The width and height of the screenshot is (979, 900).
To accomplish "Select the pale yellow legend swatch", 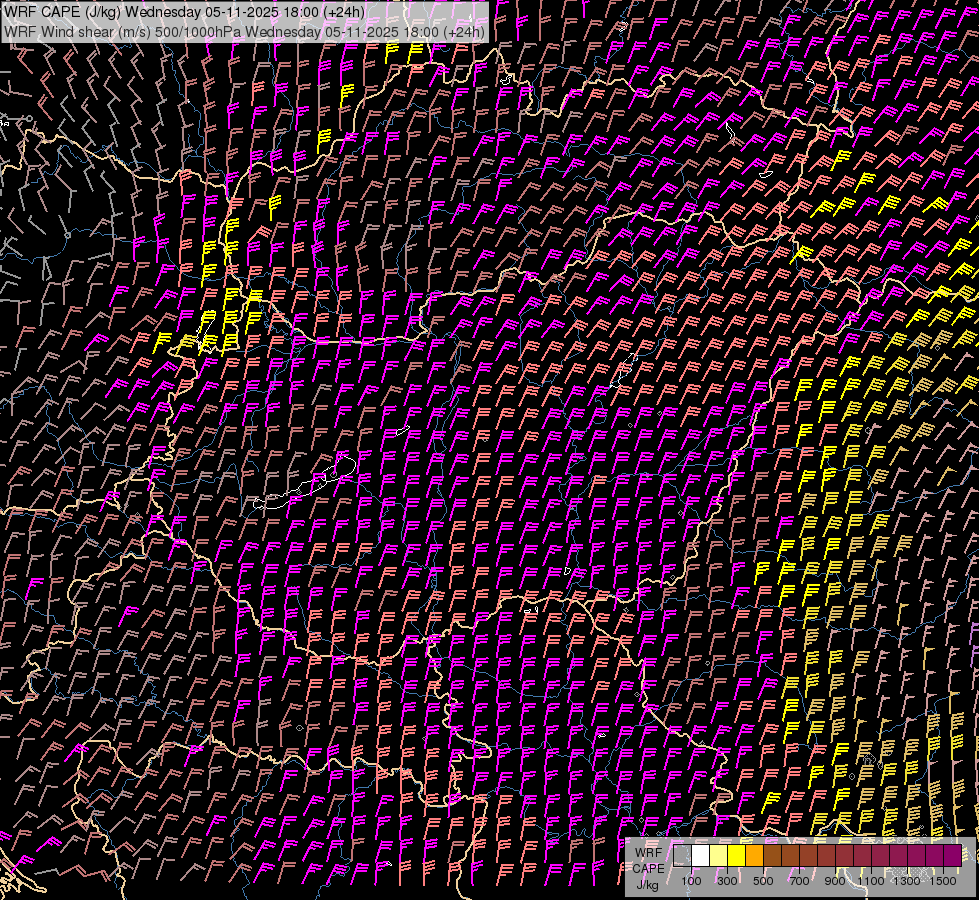I will [718, 855].
